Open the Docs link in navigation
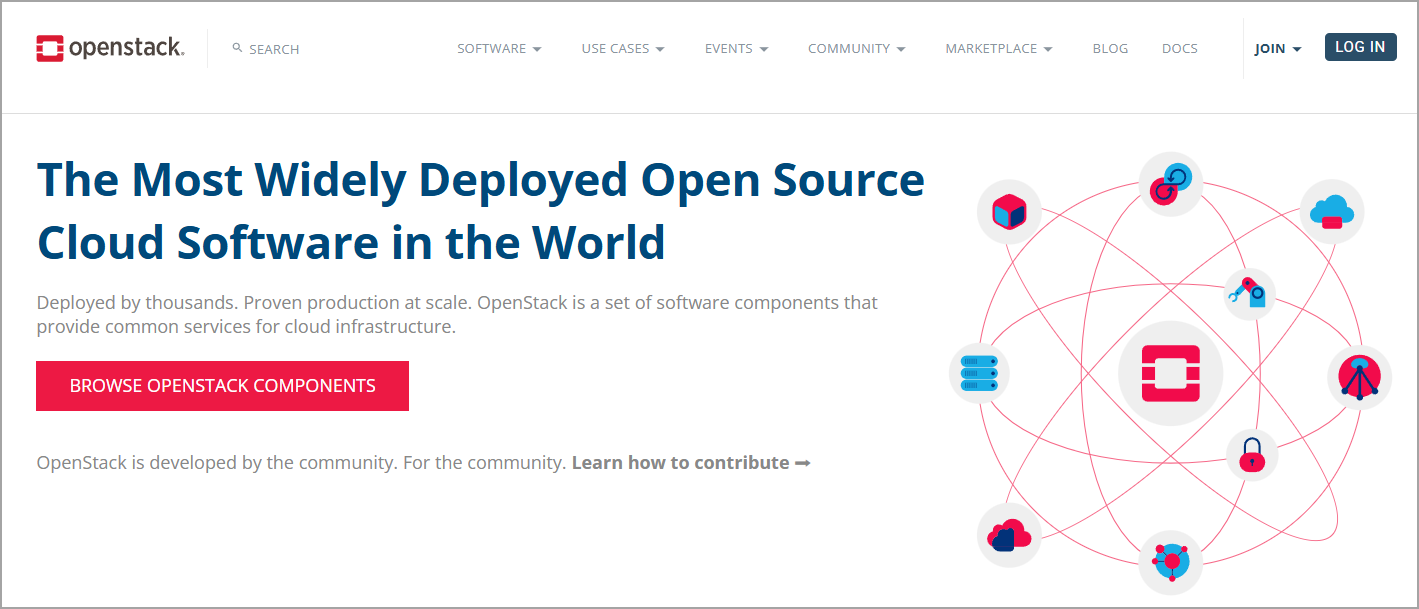This screenshot has width=1419, height=609. [x=1180, y=49]
